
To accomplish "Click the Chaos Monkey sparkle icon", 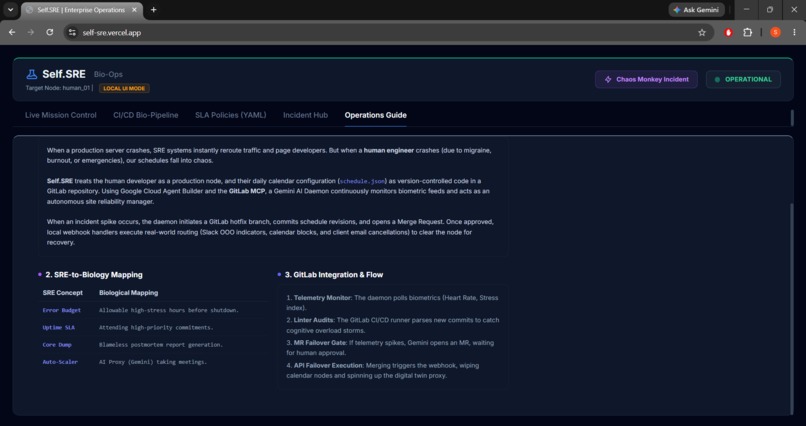I will coord(608,80).
